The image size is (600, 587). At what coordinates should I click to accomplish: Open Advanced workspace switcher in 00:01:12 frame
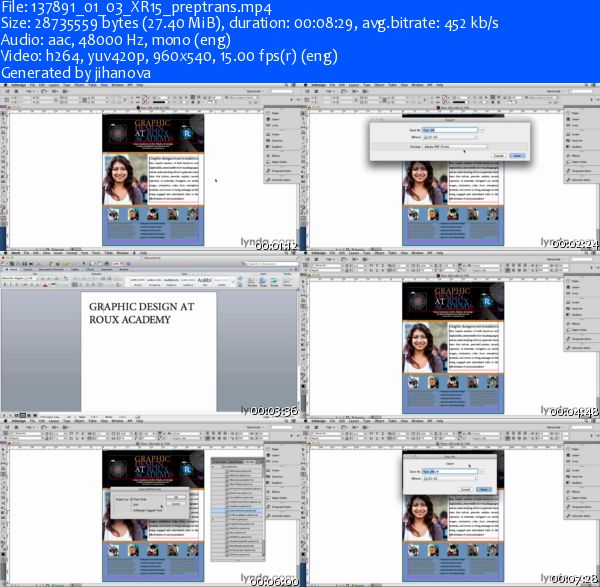tap(256, 91)
